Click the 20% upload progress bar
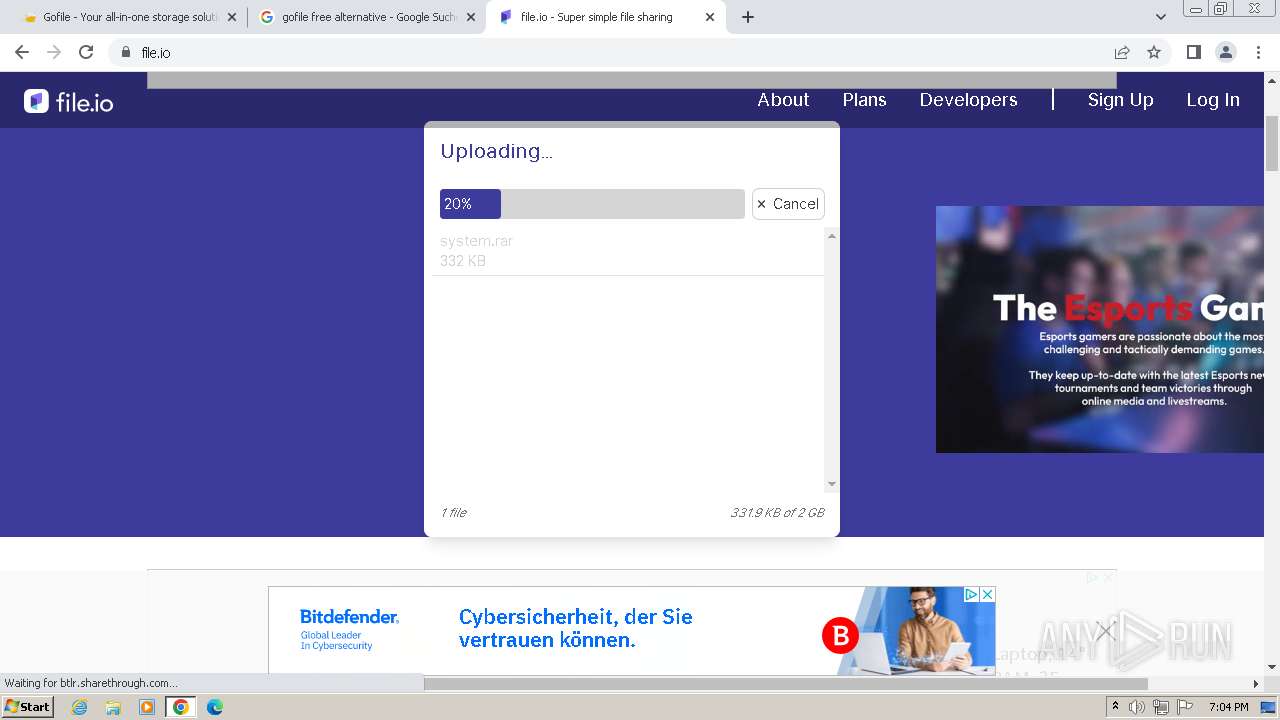The width and height of the screenshot is (1280, 720). (592, 204)
